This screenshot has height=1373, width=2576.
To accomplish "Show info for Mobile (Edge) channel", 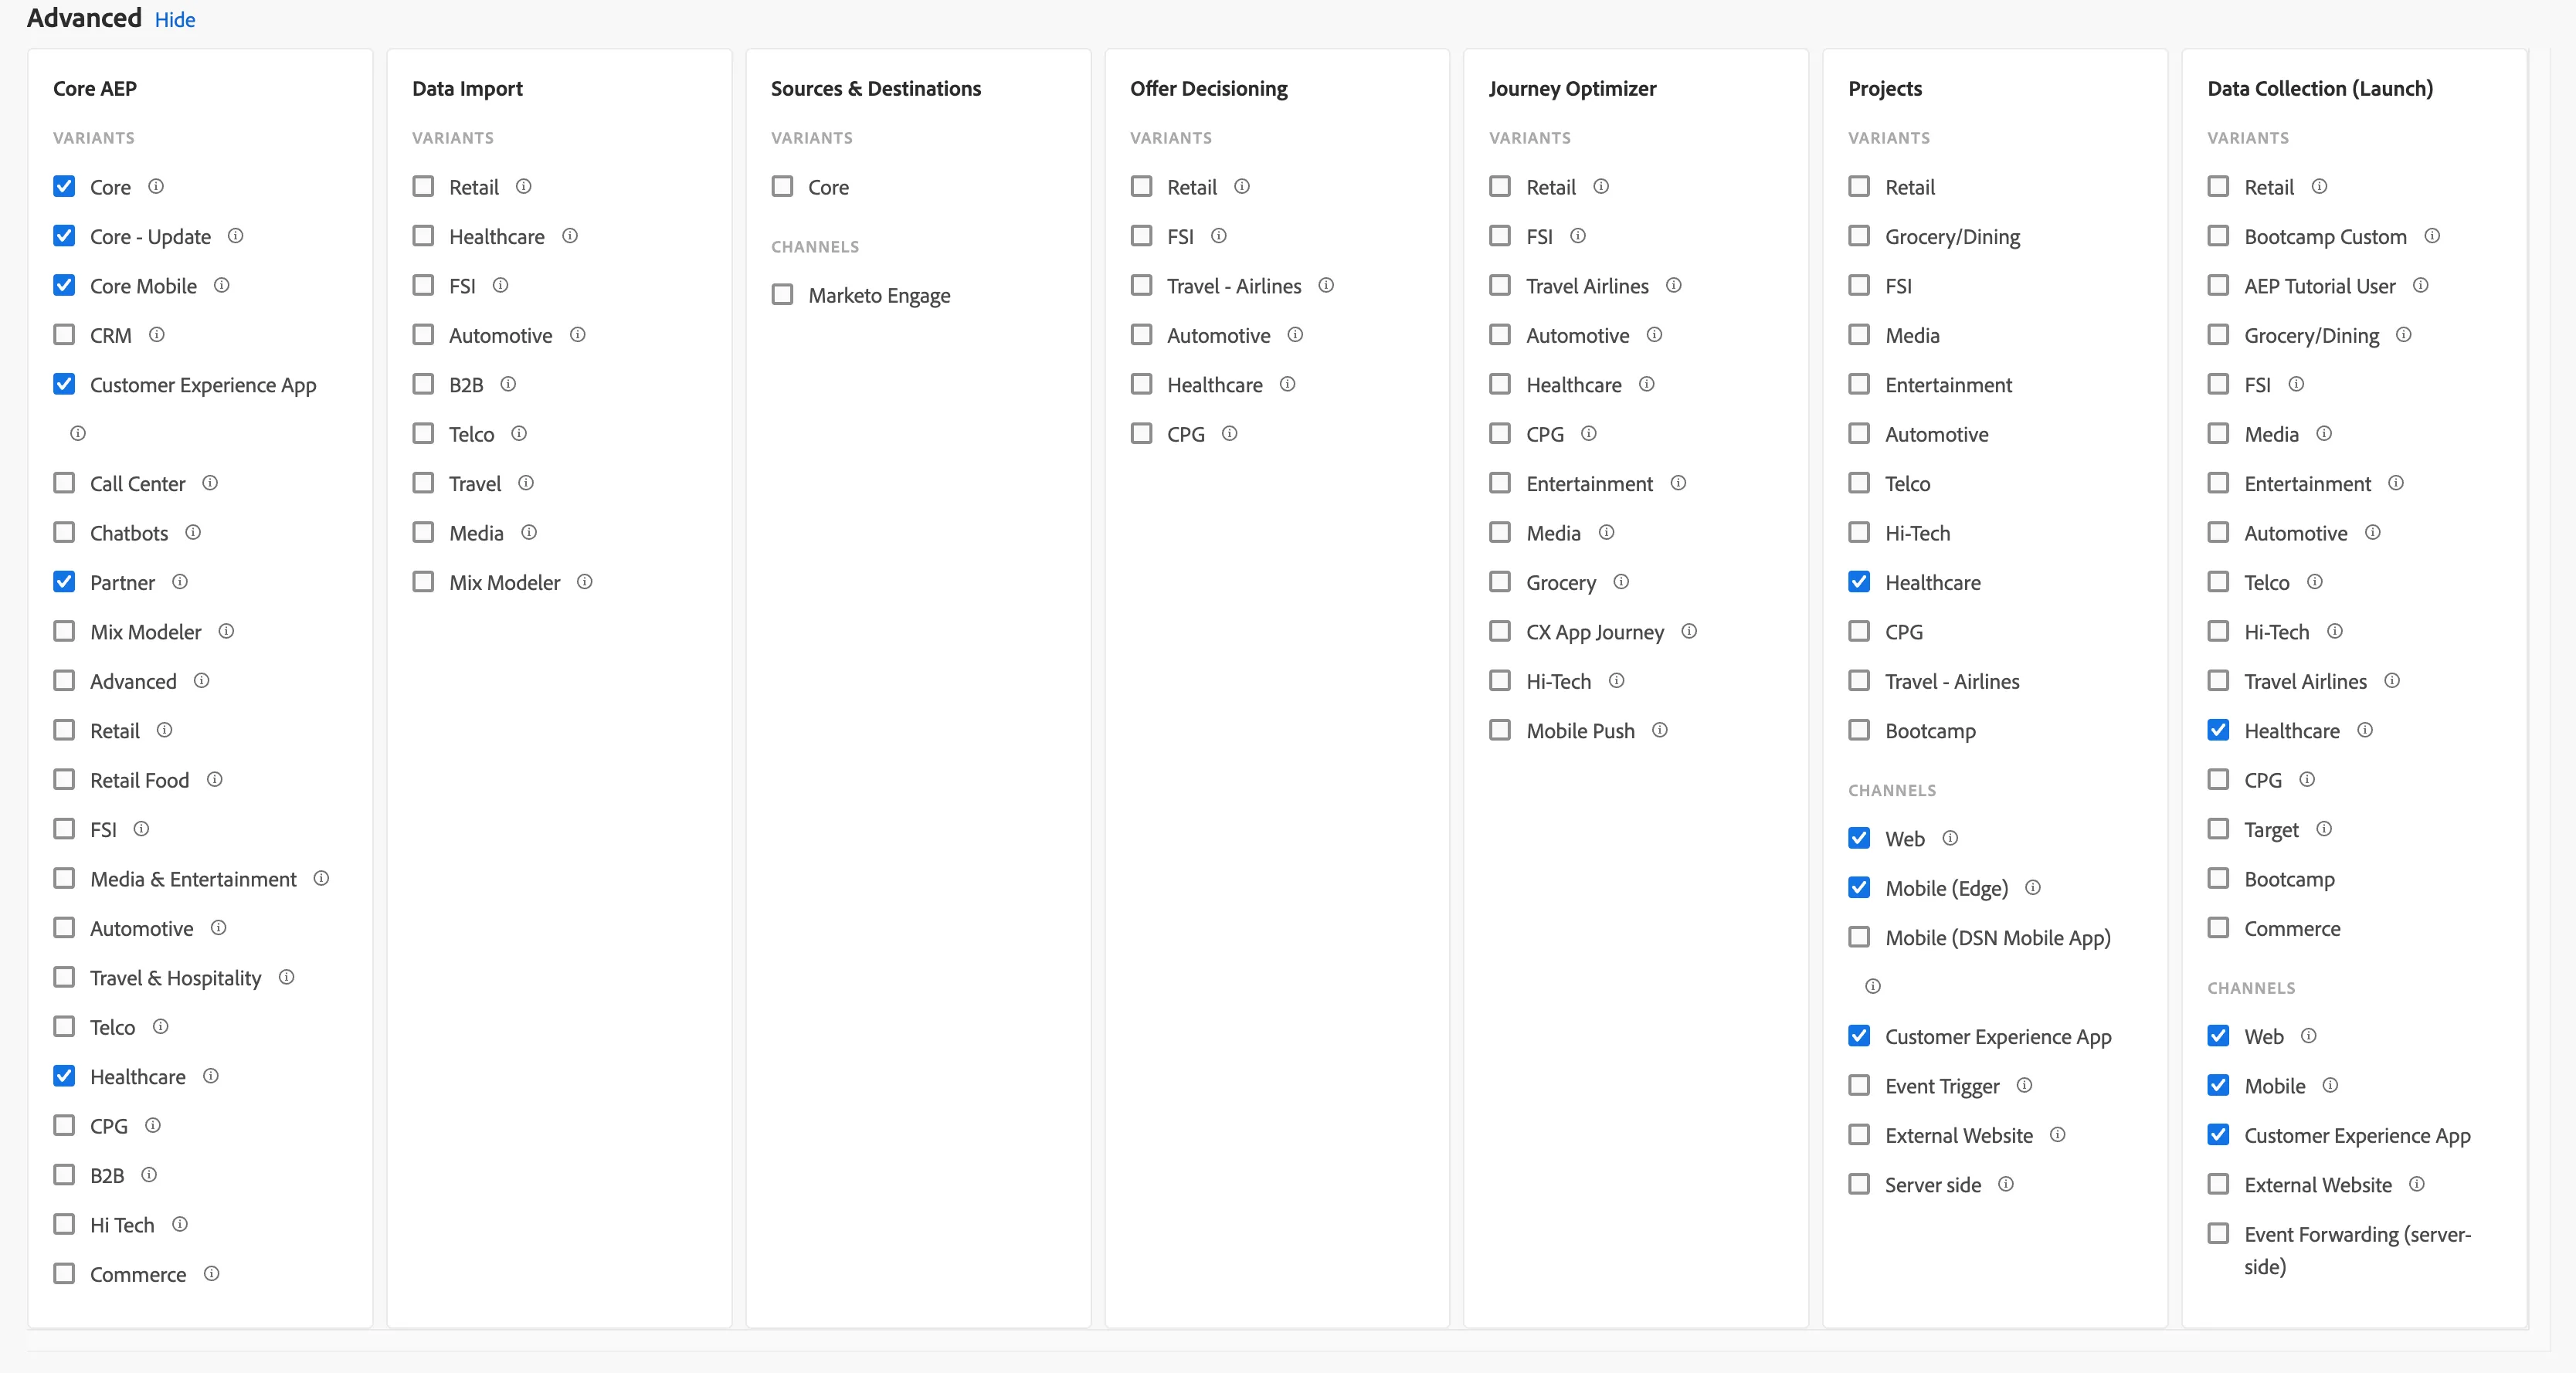I will [x=2033, y=887].
